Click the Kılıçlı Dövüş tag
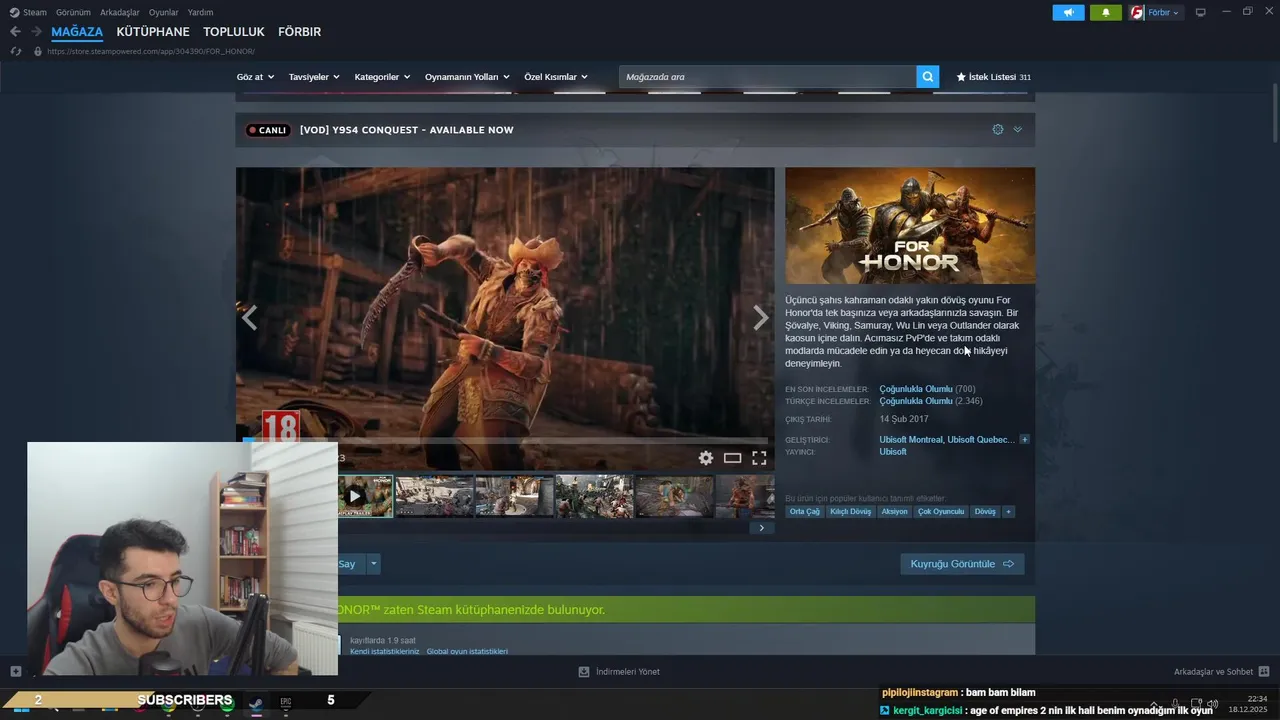Image resolution: width=1280 pixels, height=720 pixels. point(851,512)
